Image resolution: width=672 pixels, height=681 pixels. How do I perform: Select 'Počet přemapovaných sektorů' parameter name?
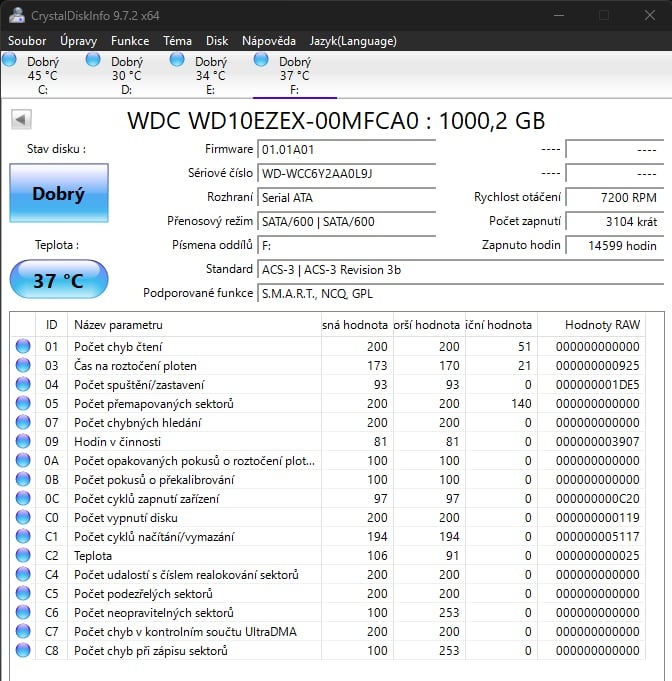154,404
